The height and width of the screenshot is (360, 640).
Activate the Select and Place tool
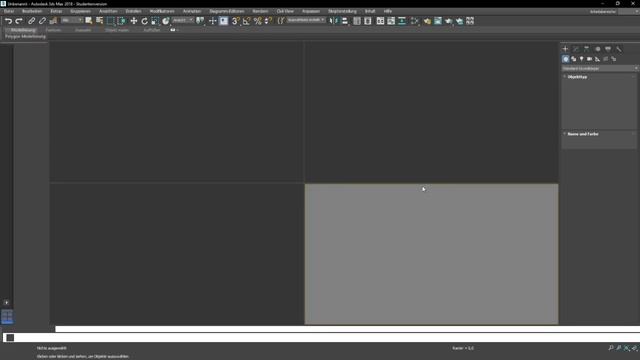click(x=165, y=21)
